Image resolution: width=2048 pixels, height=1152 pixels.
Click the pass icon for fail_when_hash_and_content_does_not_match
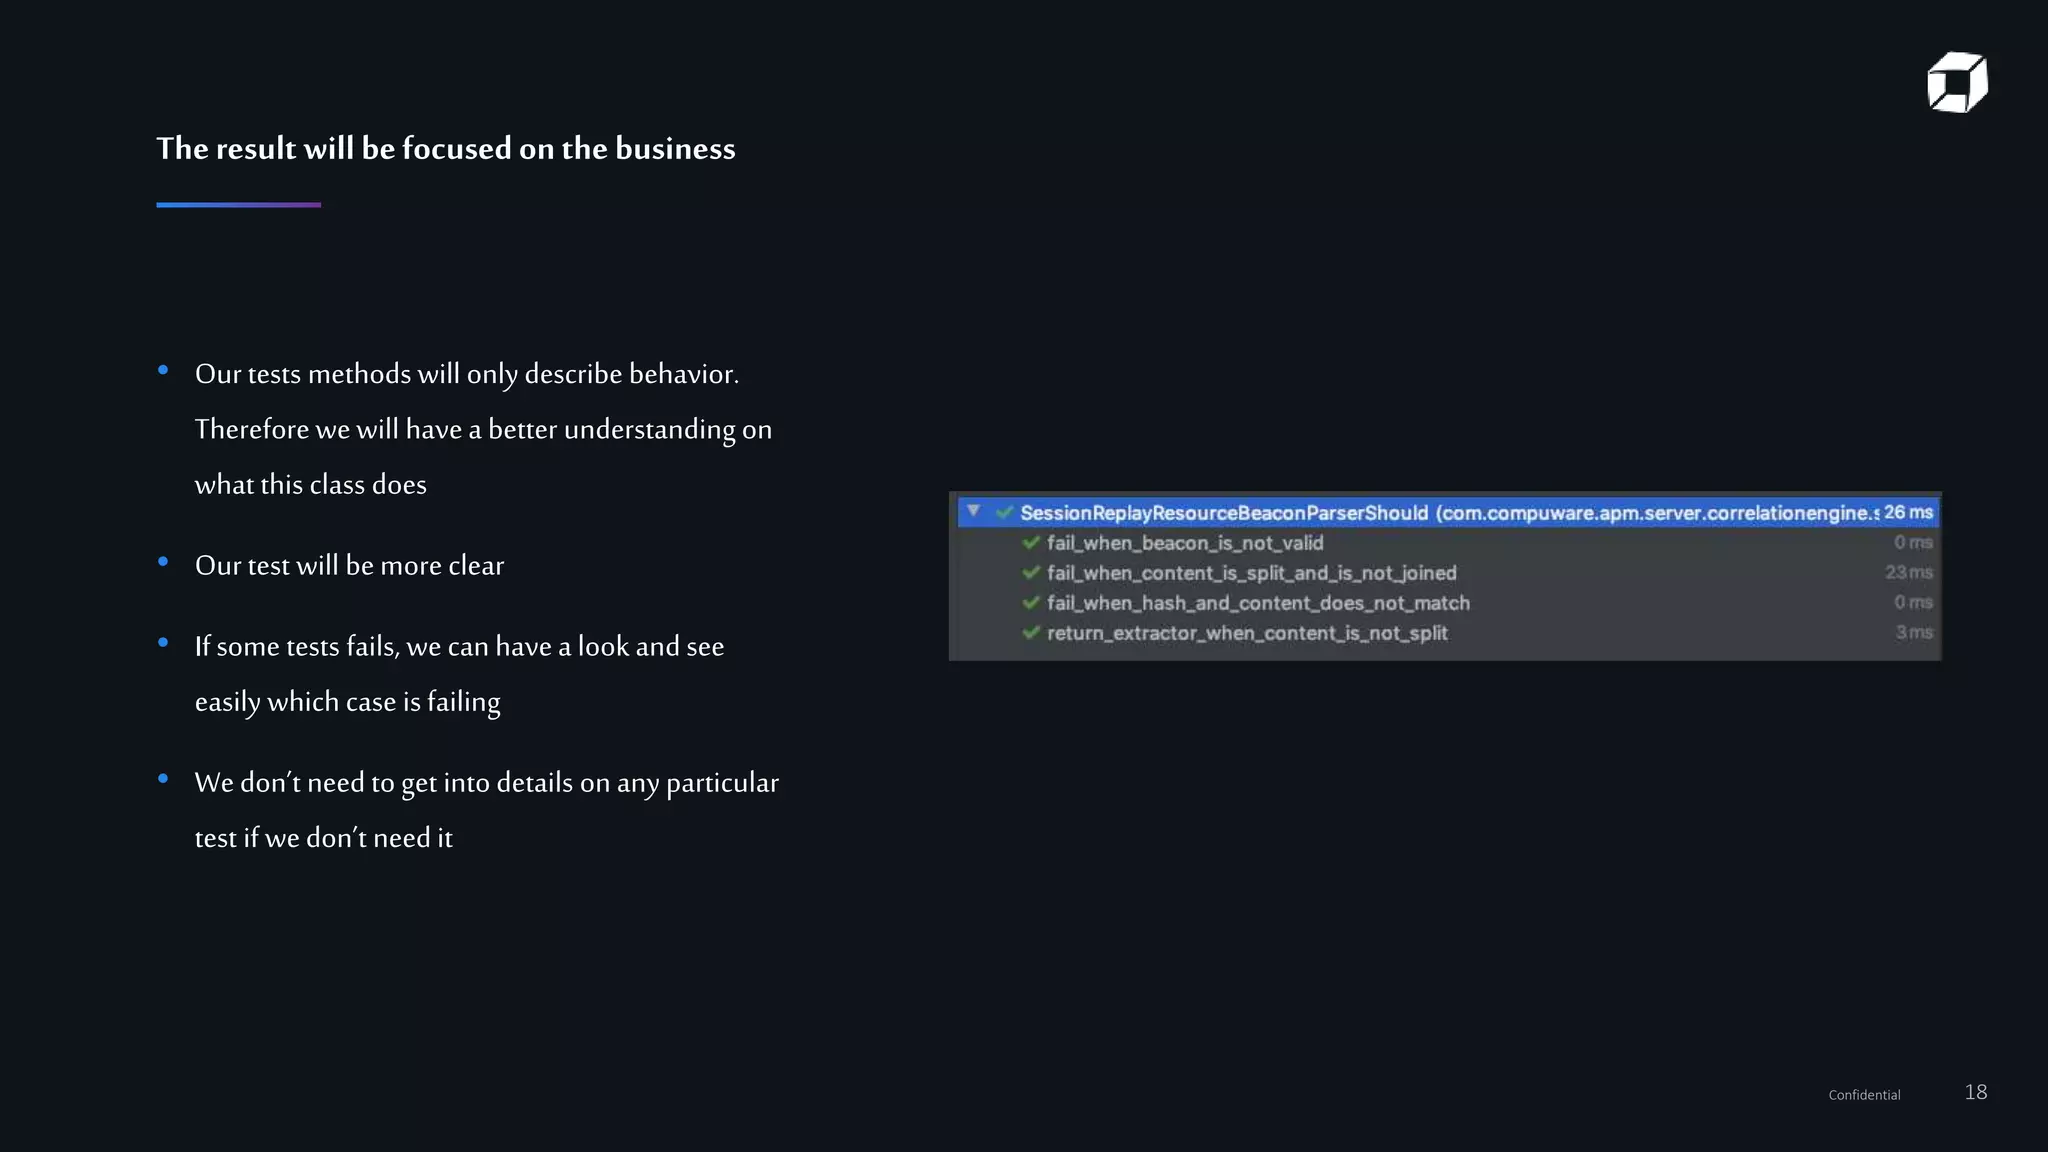[1031, 603]
